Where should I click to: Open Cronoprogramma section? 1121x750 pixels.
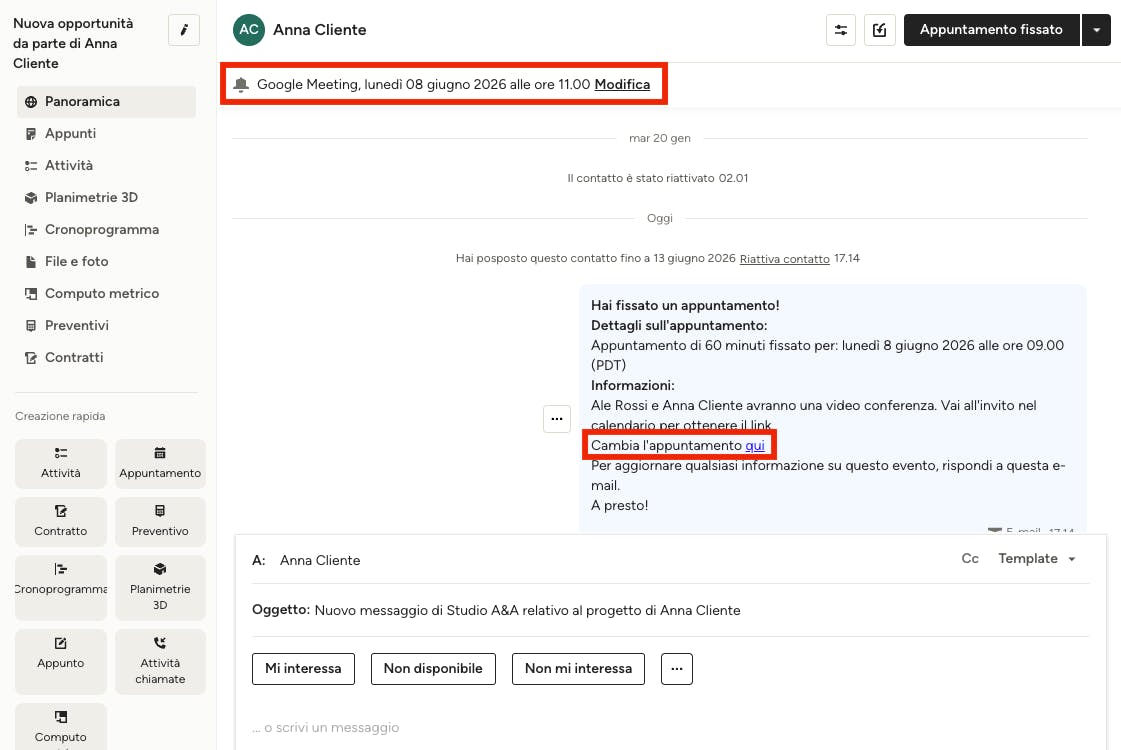click(107, 230)
